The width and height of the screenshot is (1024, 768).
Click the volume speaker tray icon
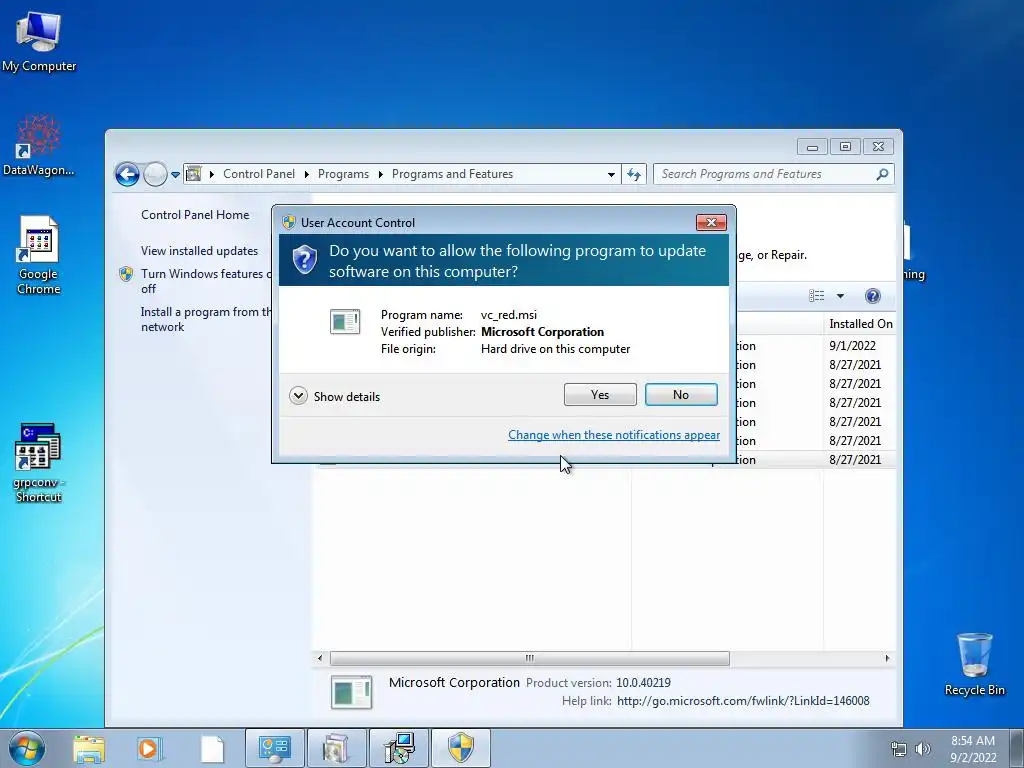pyautogui.click(x=923, y=749)
